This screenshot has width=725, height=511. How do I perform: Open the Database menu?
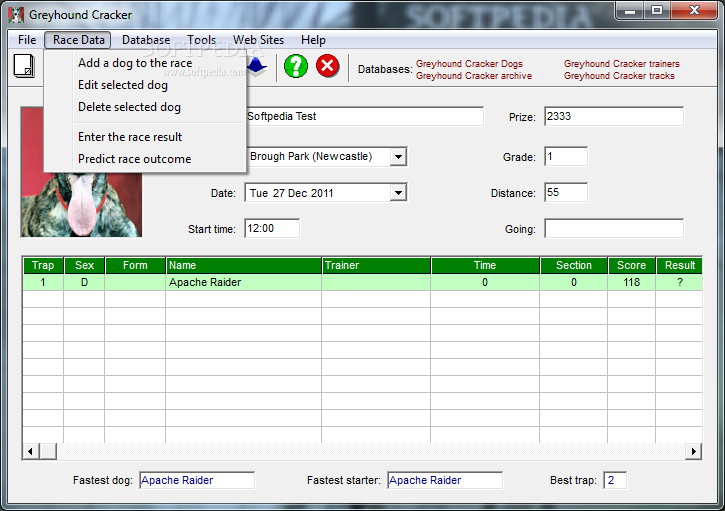click(x=146, y=40)
